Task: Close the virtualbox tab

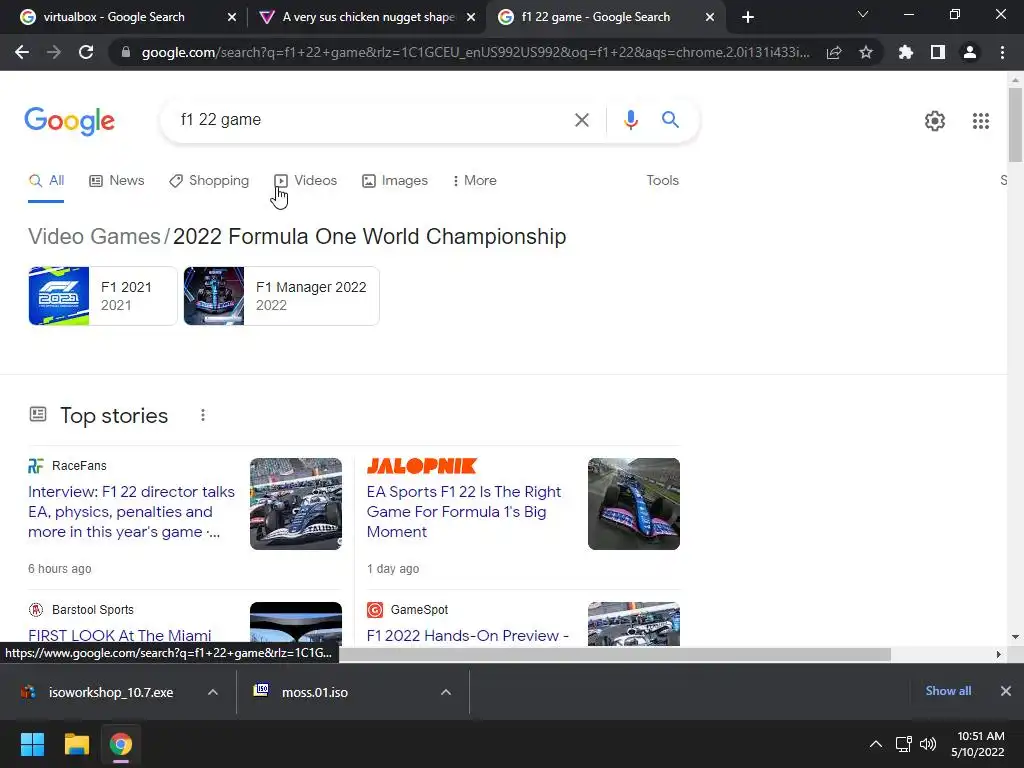Action: (232, 17)
